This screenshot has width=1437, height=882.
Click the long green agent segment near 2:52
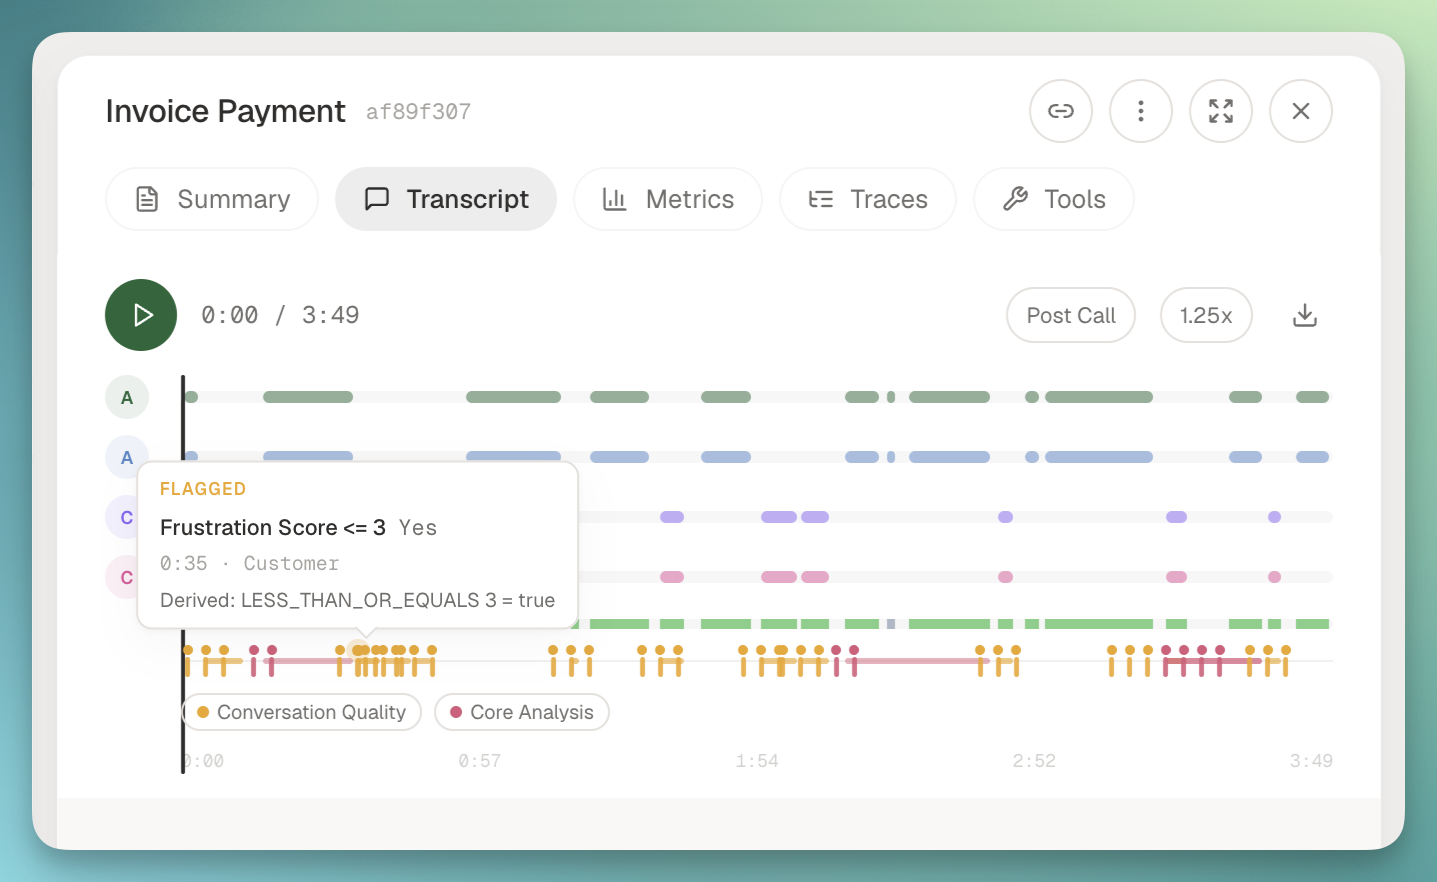tap(1099, 397)
